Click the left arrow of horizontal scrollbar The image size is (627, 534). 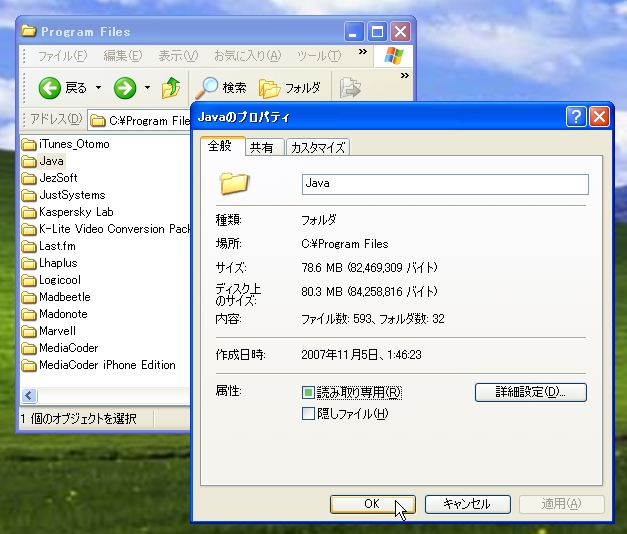click(29, 396)
